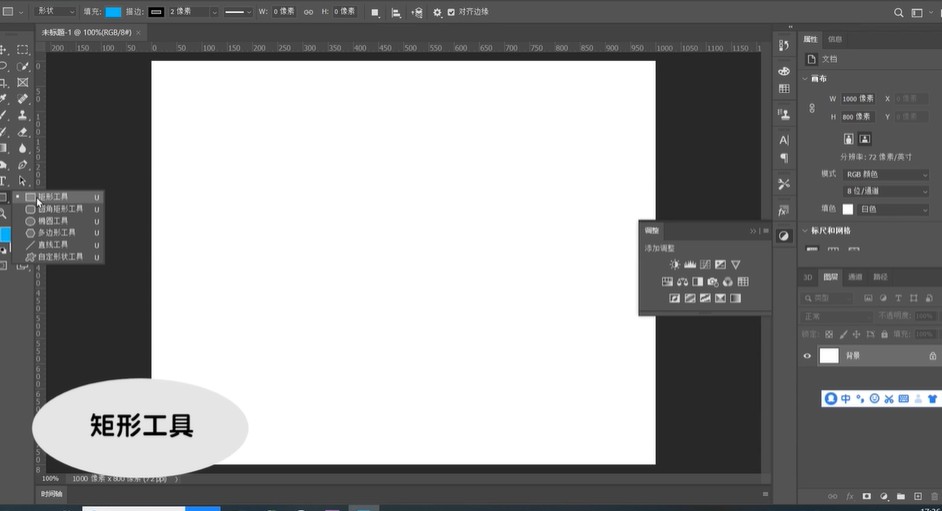Toggle the 对齐边缘 checkbox
The height and width of the screenshot is (511, 942).
click(x=451, y=12)
